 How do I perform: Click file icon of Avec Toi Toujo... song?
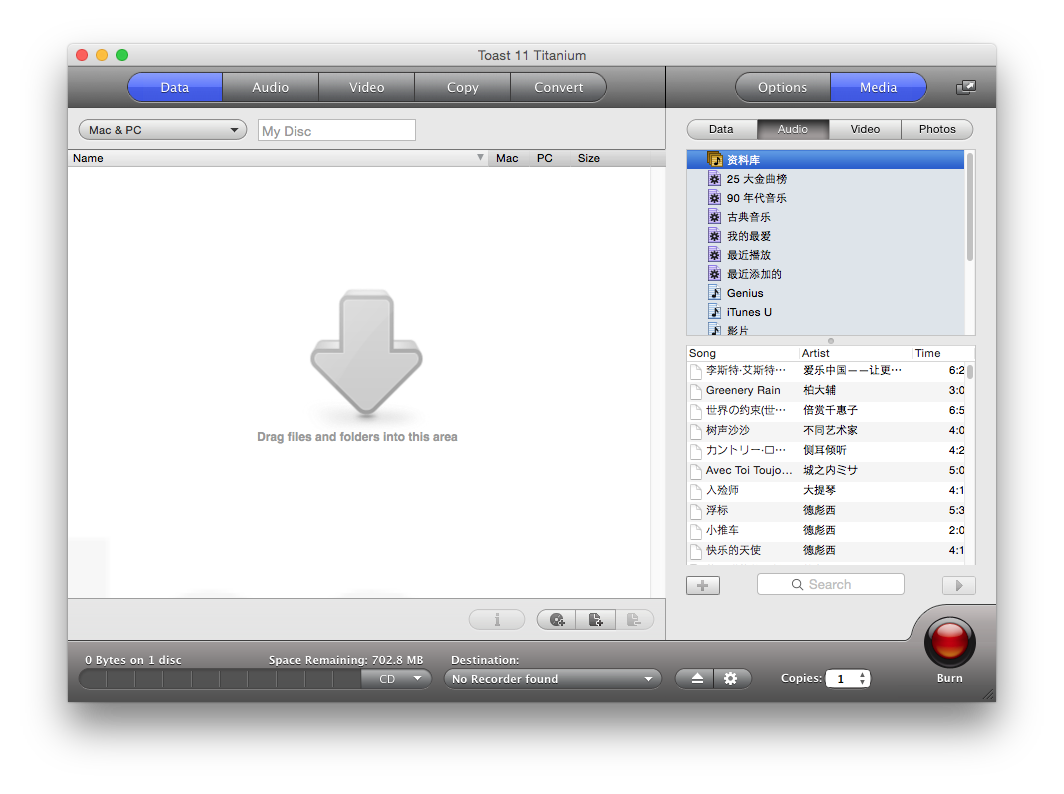pos(696,472)
